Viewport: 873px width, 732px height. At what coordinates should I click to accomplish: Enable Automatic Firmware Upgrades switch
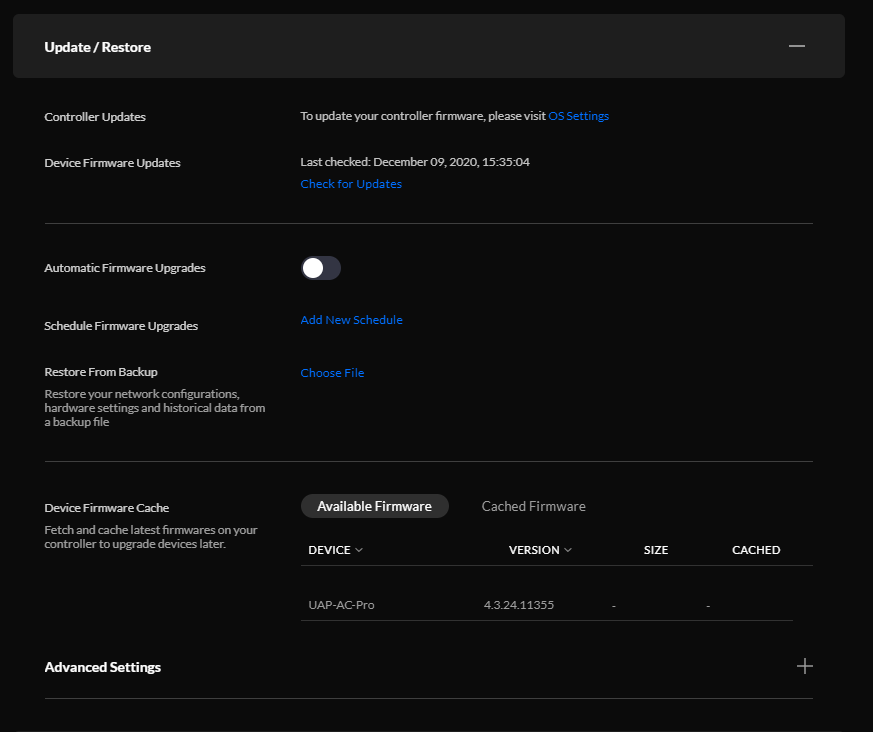(x=321, y=268)
